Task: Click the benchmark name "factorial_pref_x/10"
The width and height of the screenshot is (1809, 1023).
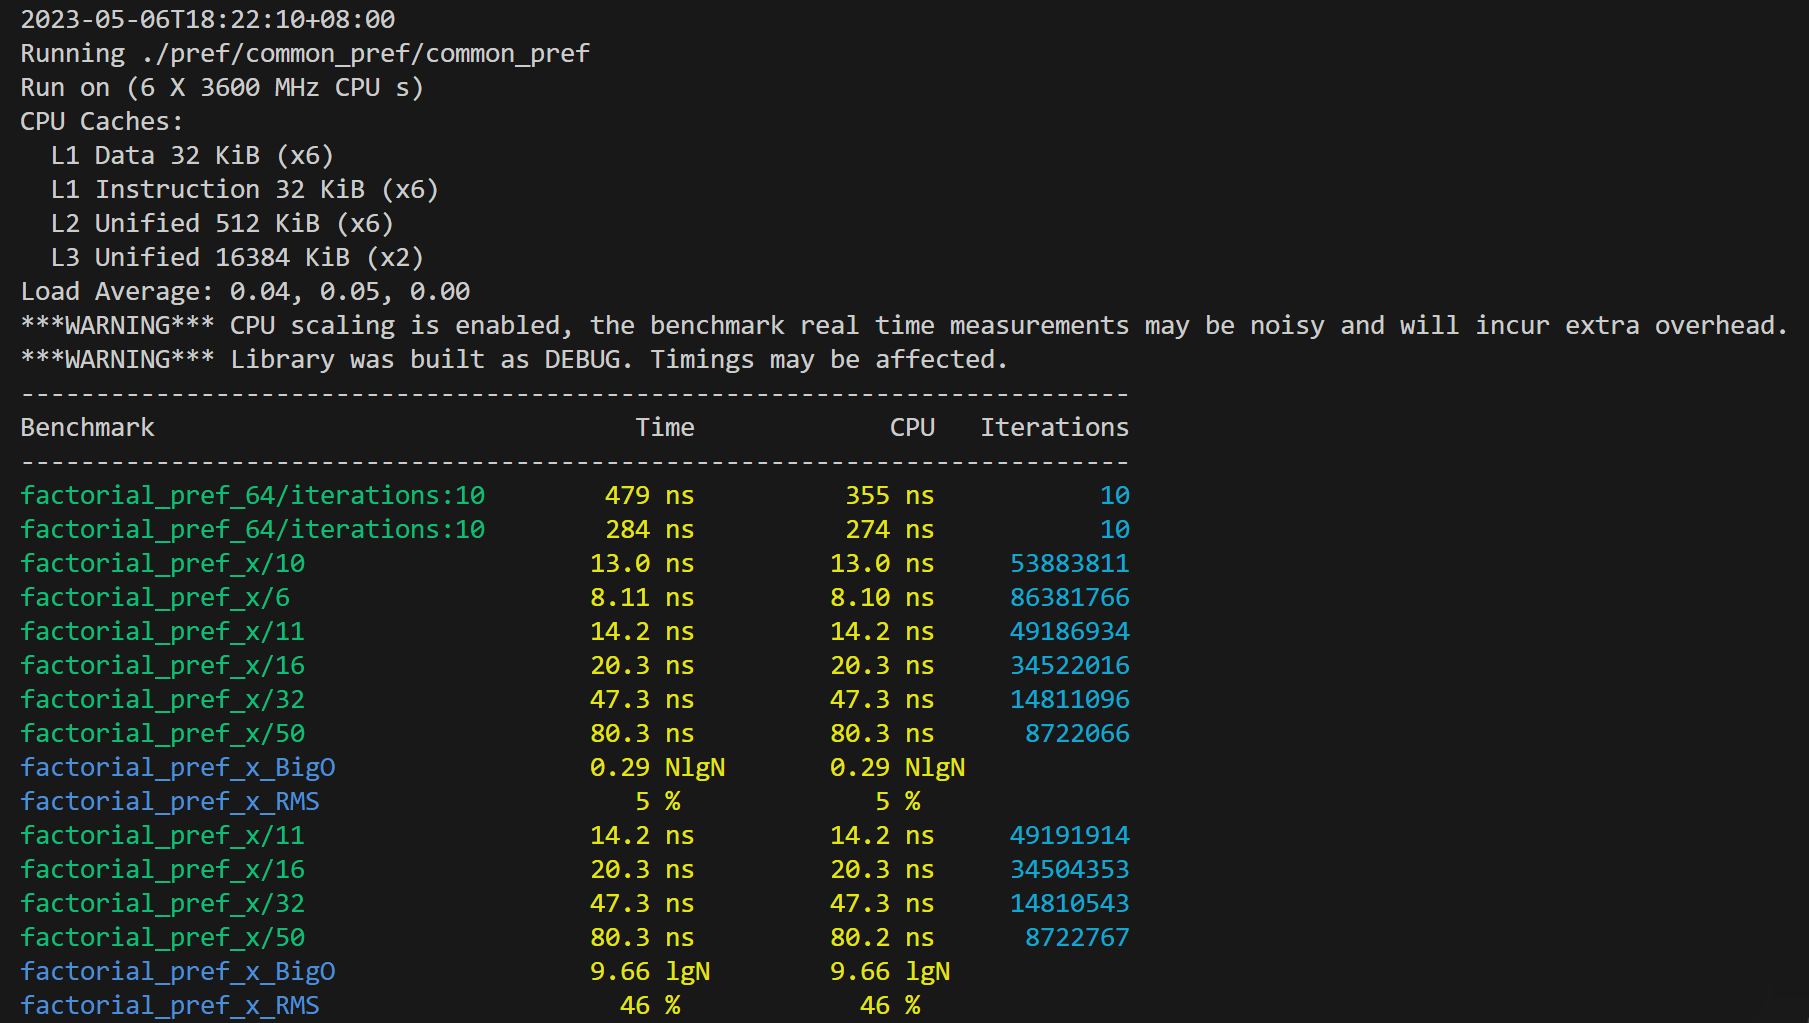Action: (163, 563)
